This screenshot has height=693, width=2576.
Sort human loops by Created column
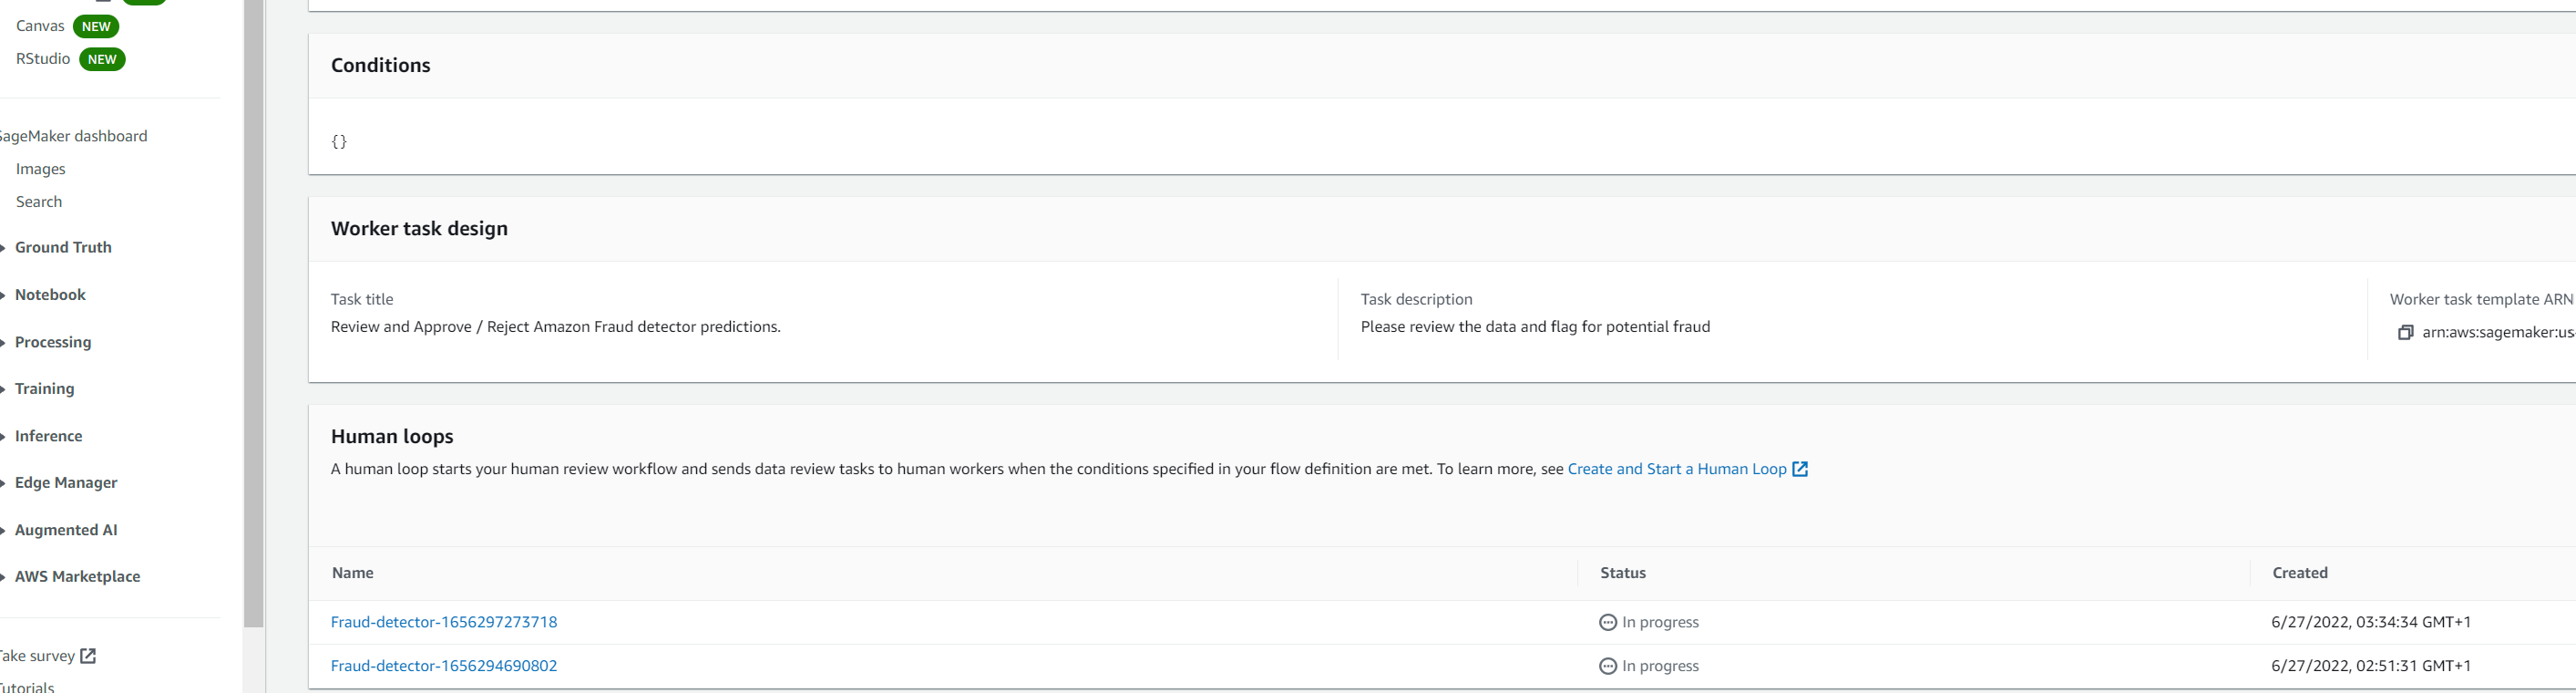coord(2299,573)
